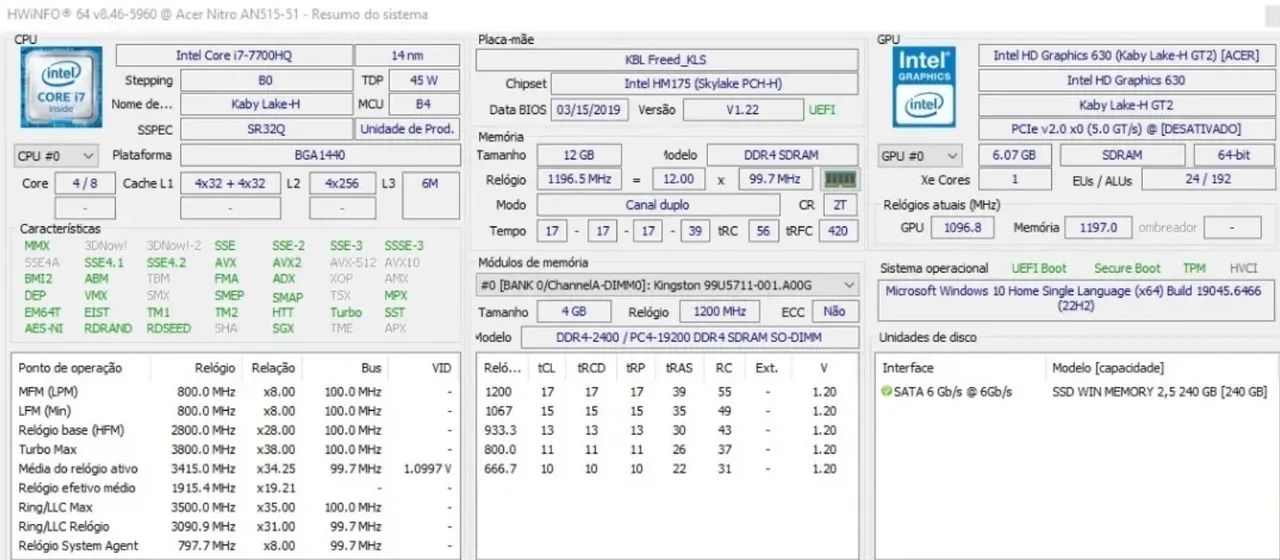Click the AVX2 feature flag
This screenshot has width=1280, height=560.
tap(286, 262)
